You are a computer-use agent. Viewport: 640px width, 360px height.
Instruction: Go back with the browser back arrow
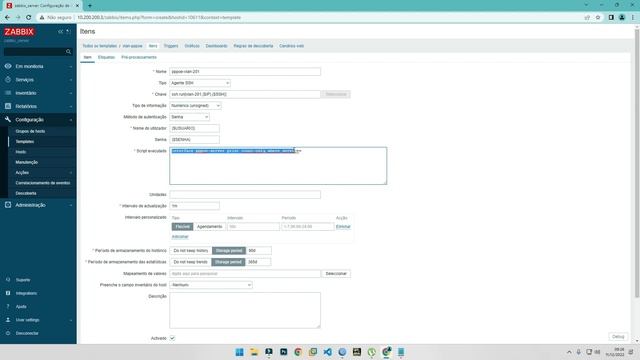pyautogui.click(x=7, y=18)
